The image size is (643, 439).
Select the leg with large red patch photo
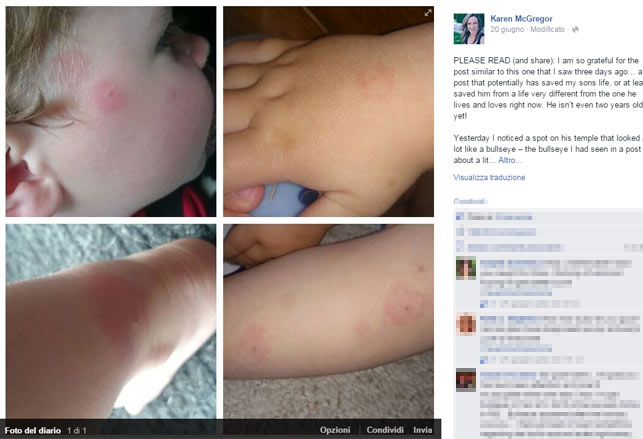(111, 321)
